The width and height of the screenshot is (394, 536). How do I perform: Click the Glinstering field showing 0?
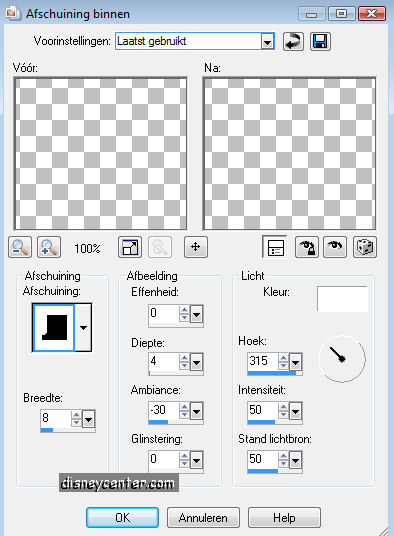tap(164, 460)
